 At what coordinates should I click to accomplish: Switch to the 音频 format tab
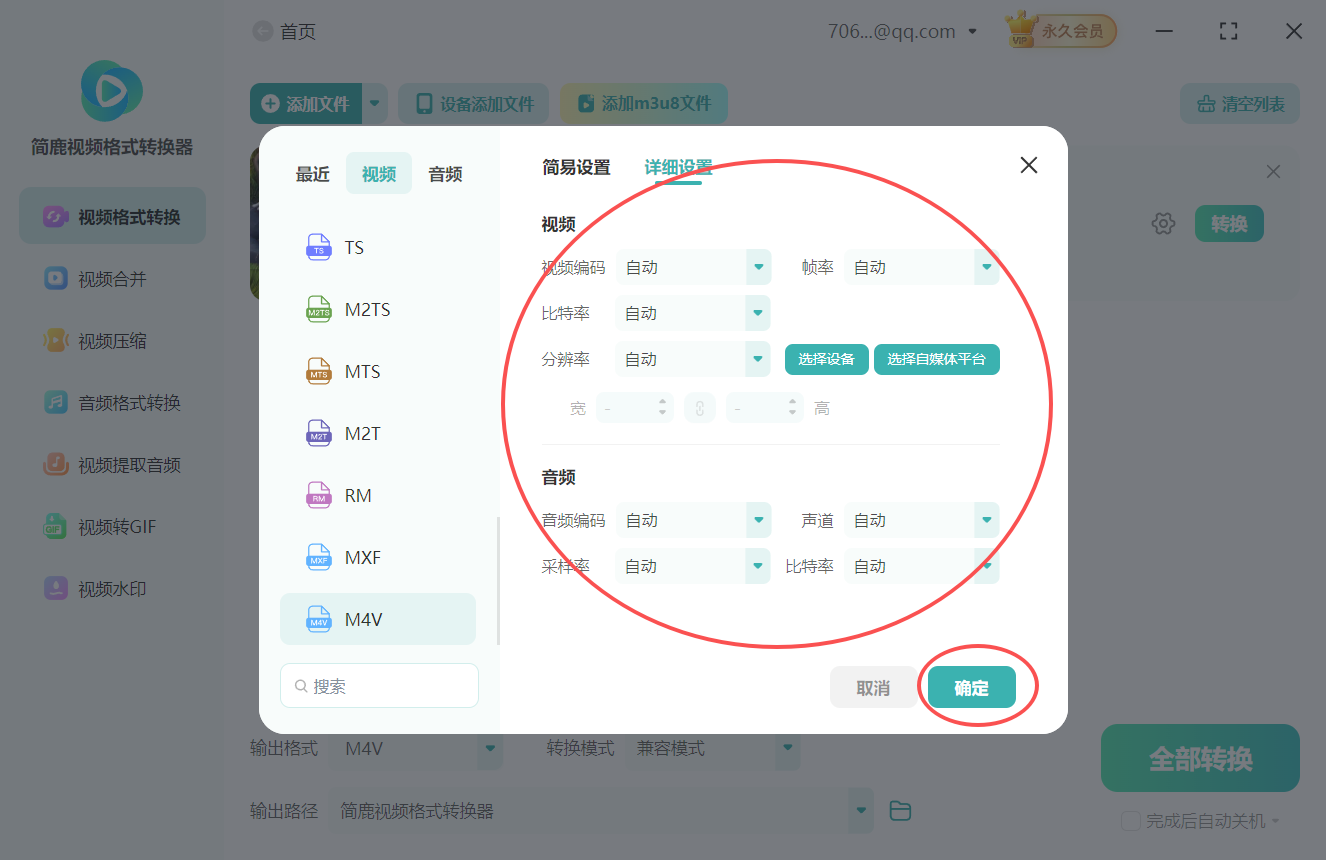tap(444, 173)
